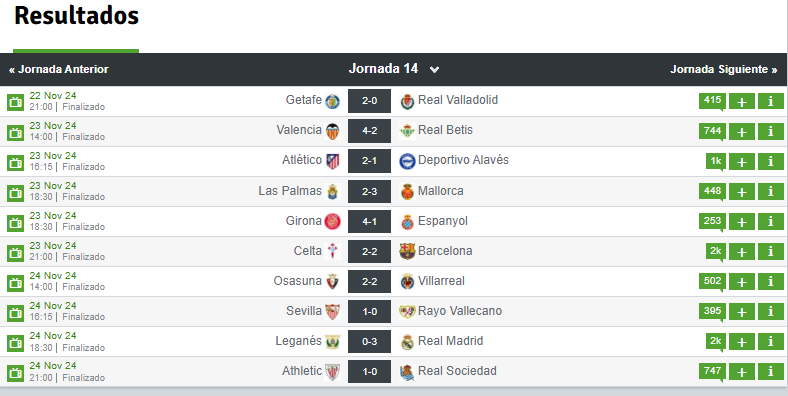
Task: Expand plus button for Girona vs Espanyol
Action: pyautogui.click(x=742, y=222)
